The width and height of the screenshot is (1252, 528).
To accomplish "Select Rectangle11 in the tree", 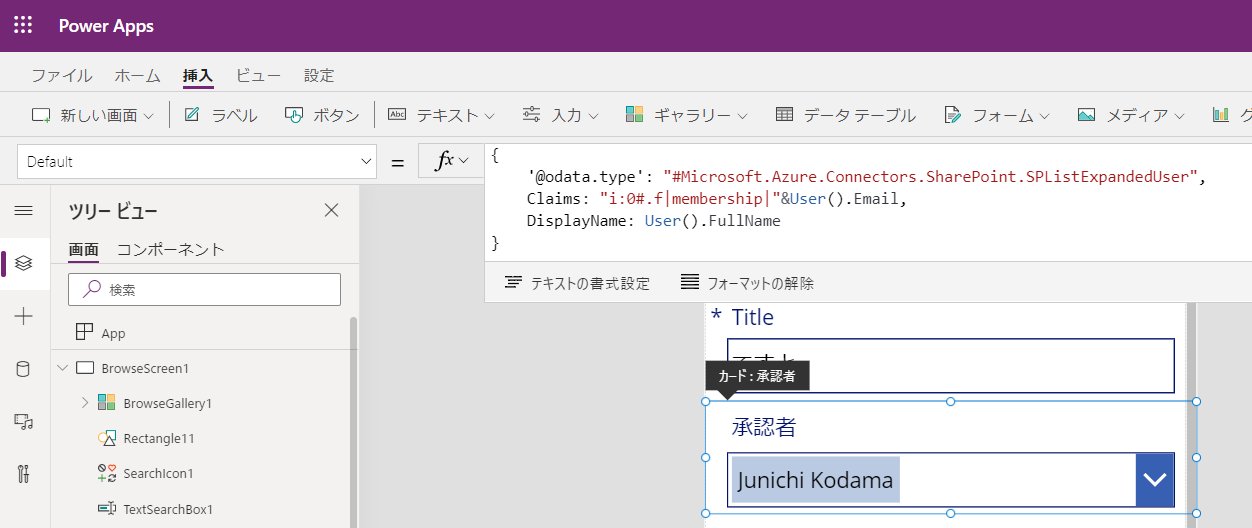I will point(158,438).
